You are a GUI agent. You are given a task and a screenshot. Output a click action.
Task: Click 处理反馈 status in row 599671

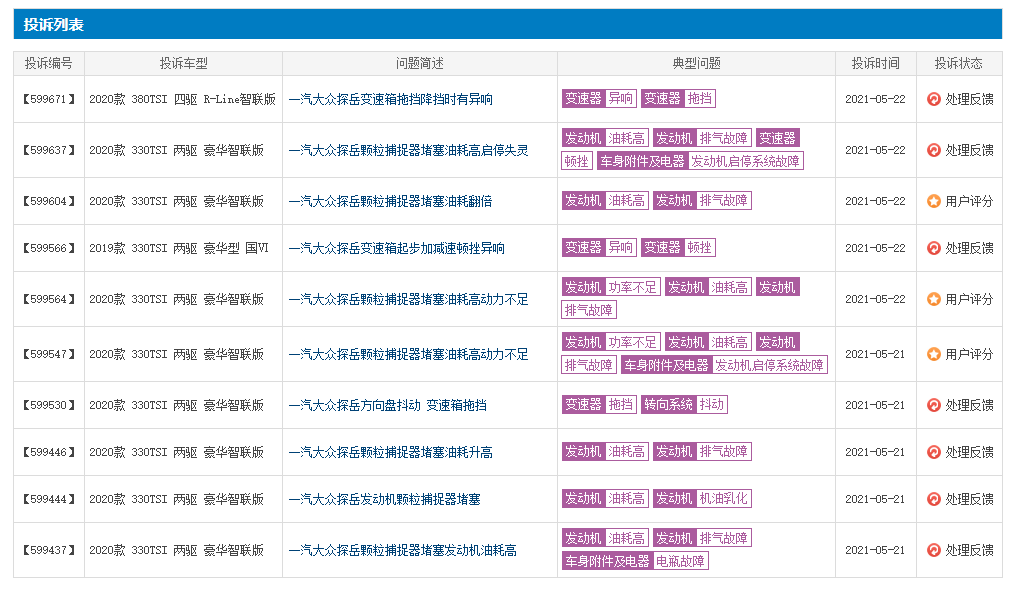pyautogui.click(x=969, y=99)
